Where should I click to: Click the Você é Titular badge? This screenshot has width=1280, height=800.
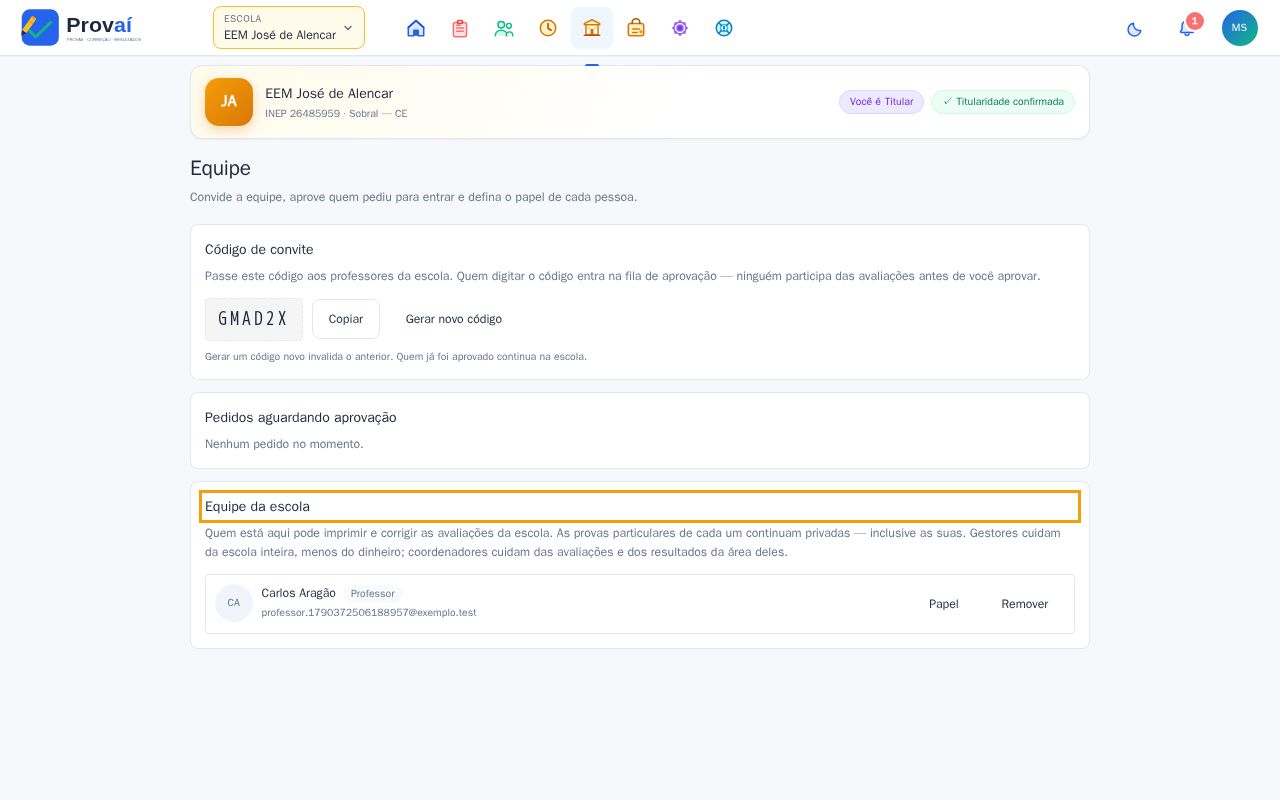[x=881, y=102]
